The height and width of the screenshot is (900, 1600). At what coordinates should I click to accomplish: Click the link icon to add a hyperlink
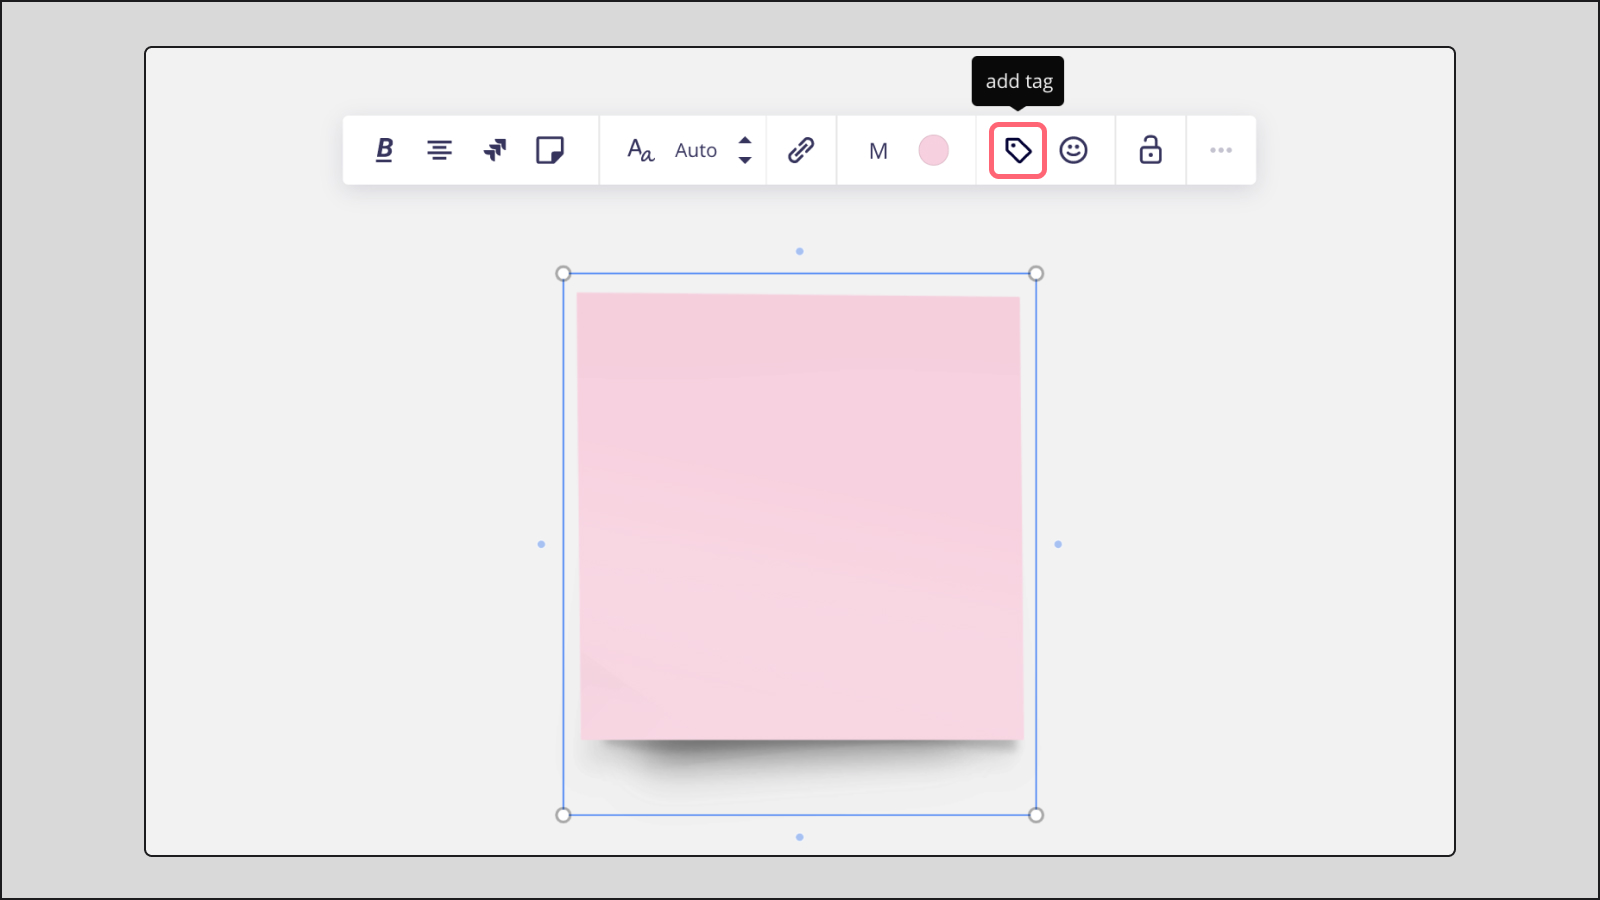click(800, 150)
